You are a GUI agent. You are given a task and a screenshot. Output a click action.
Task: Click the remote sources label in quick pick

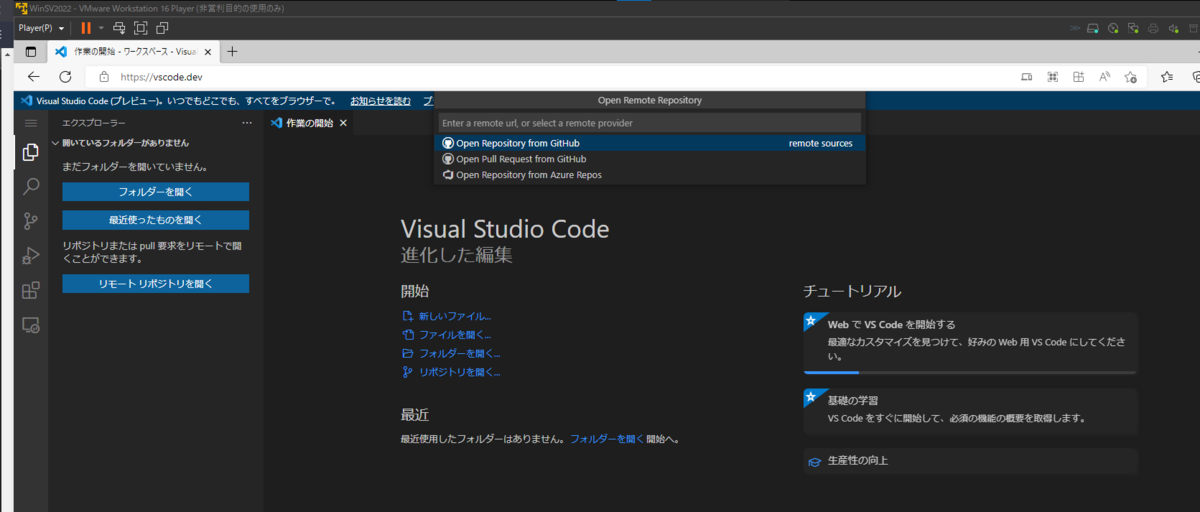[821, 143]
